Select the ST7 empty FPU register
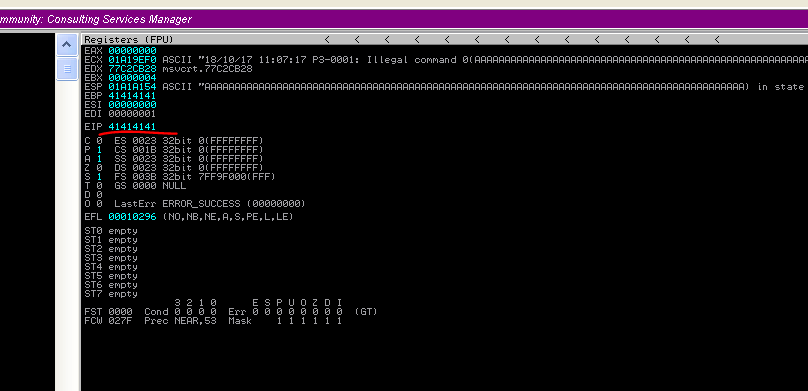 click(111, 294)
